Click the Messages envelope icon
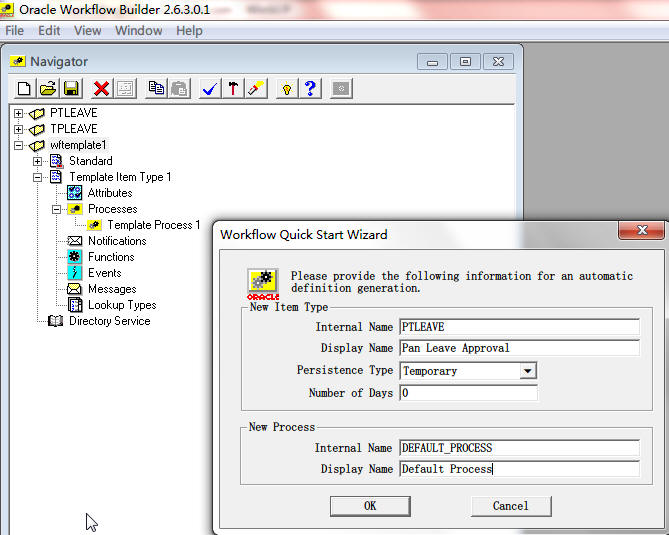669x535 pixels. [75, 289]
